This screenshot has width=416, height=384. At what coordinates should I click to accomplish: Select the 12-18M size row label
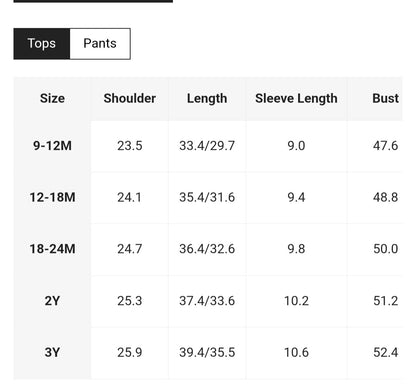click(52, 197)
